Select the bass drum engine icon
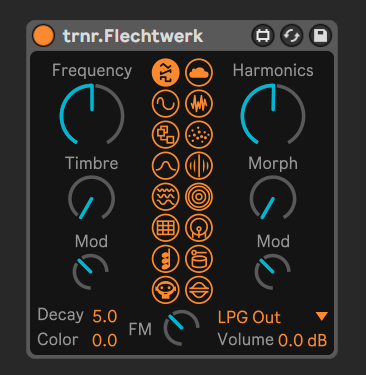 (x=199, y=228)
